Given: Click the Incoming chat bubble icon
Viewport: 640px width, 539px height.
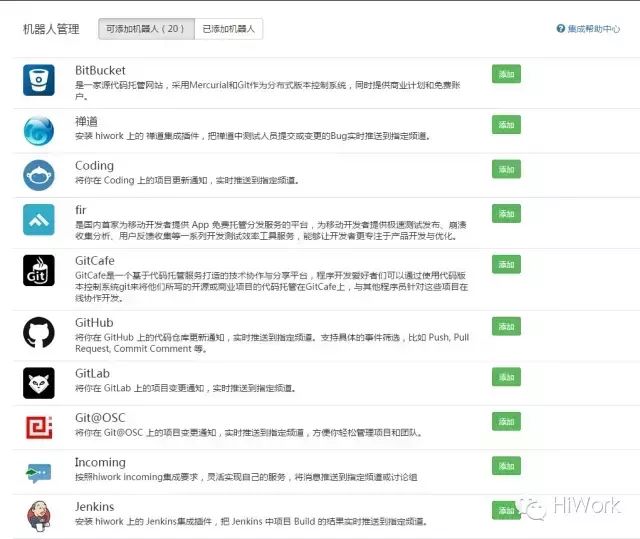Looking at the screenshot, I should [x=39, y=473].
